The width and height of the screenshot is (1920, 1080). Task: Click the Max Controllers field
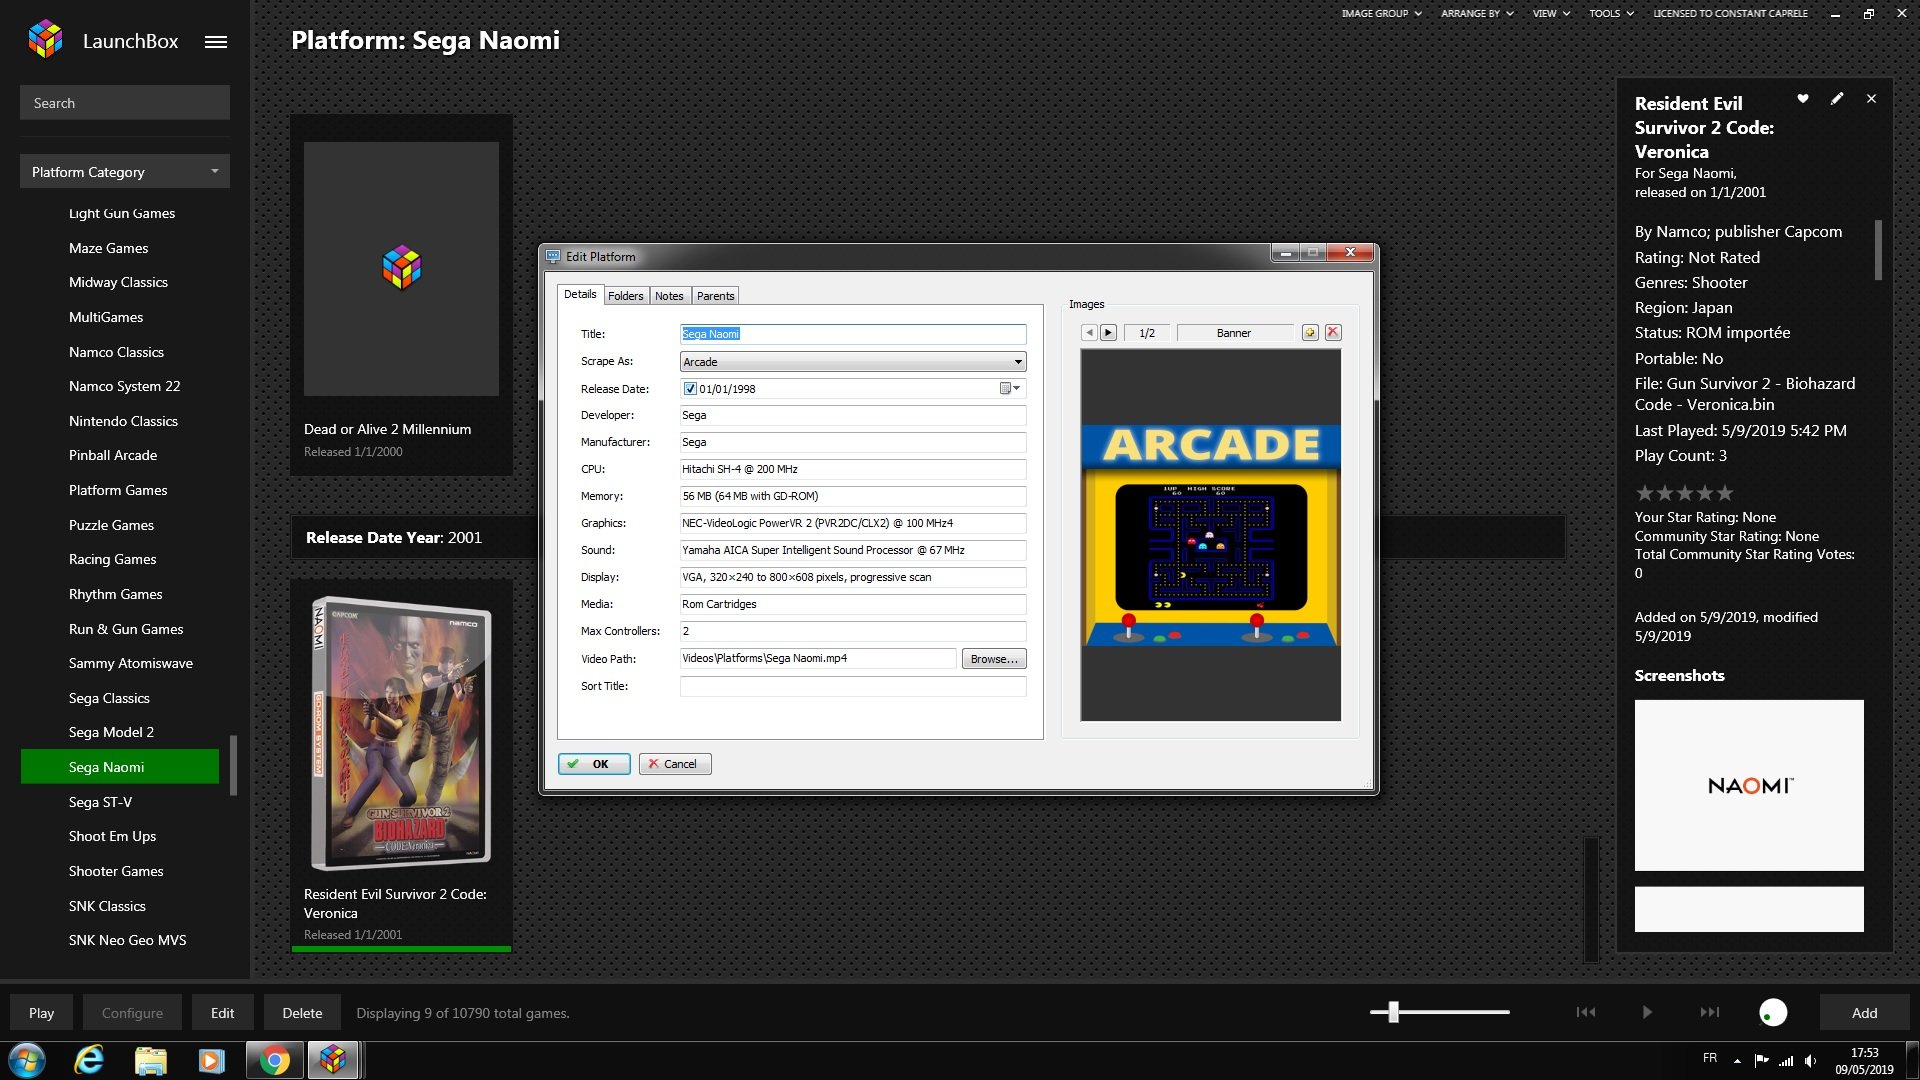(853, 631)
